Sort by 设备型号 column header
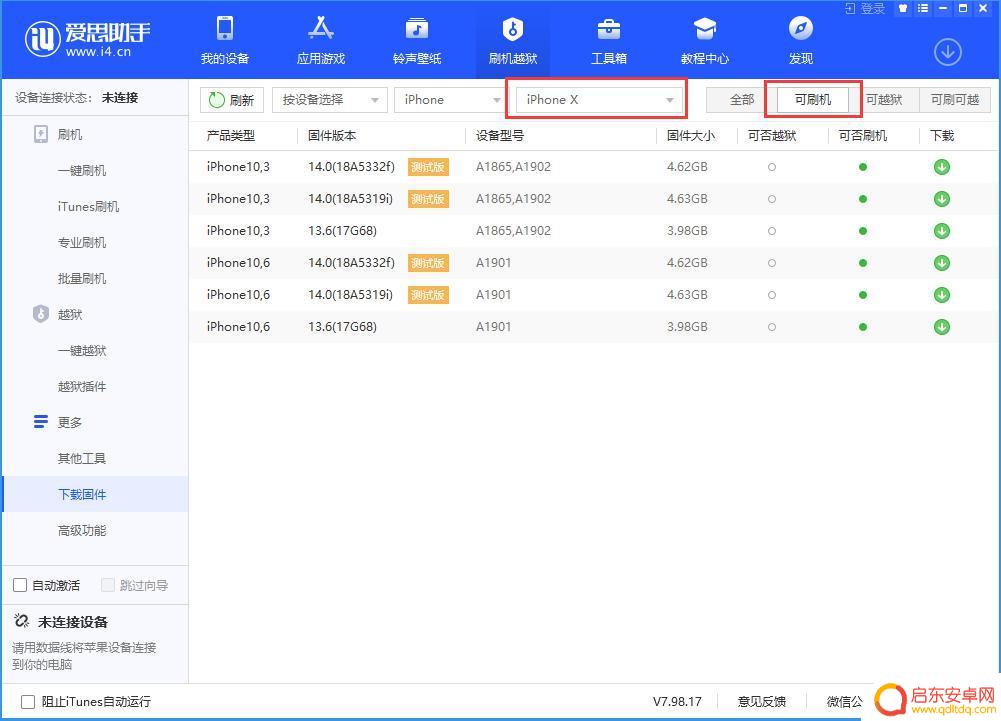 coord(500,136)
